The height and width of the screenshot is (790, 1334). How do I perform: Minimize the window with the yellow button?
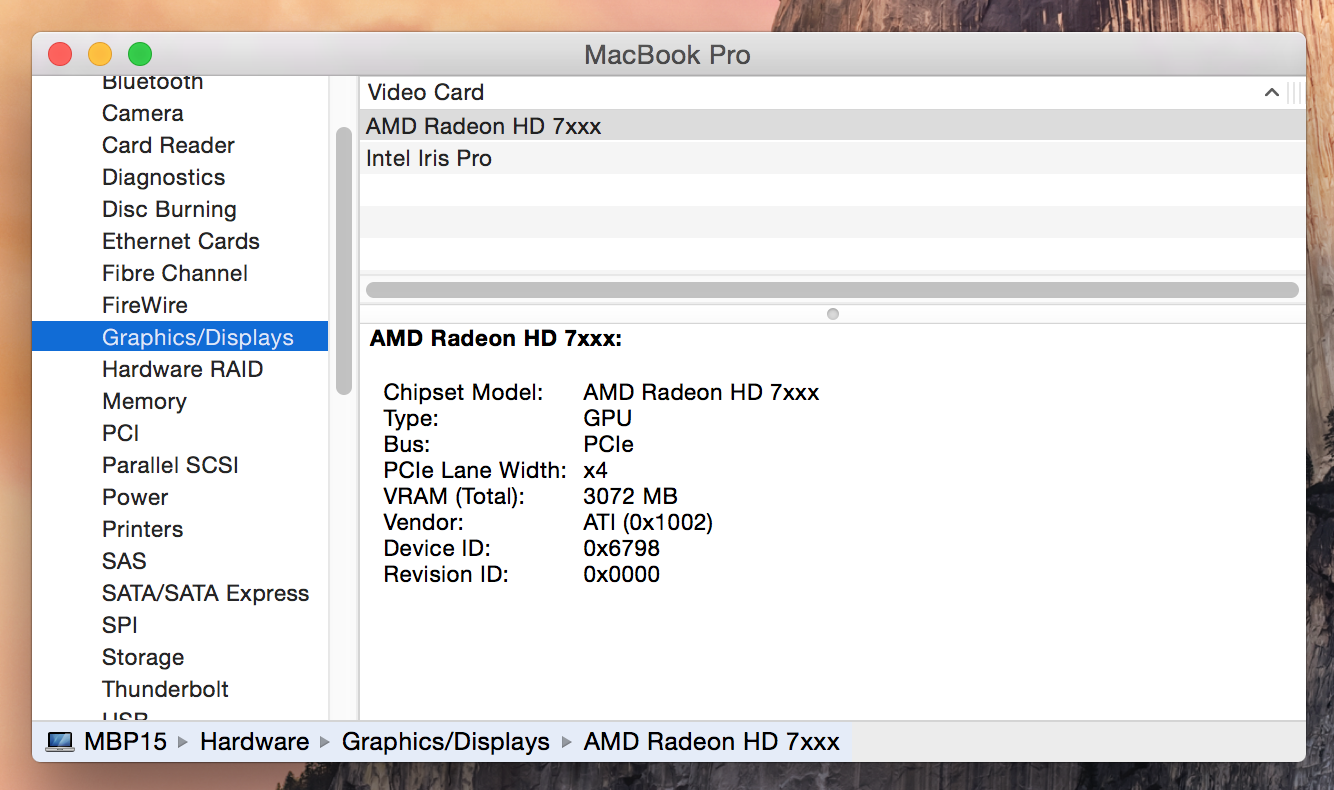tap(100, 54)
